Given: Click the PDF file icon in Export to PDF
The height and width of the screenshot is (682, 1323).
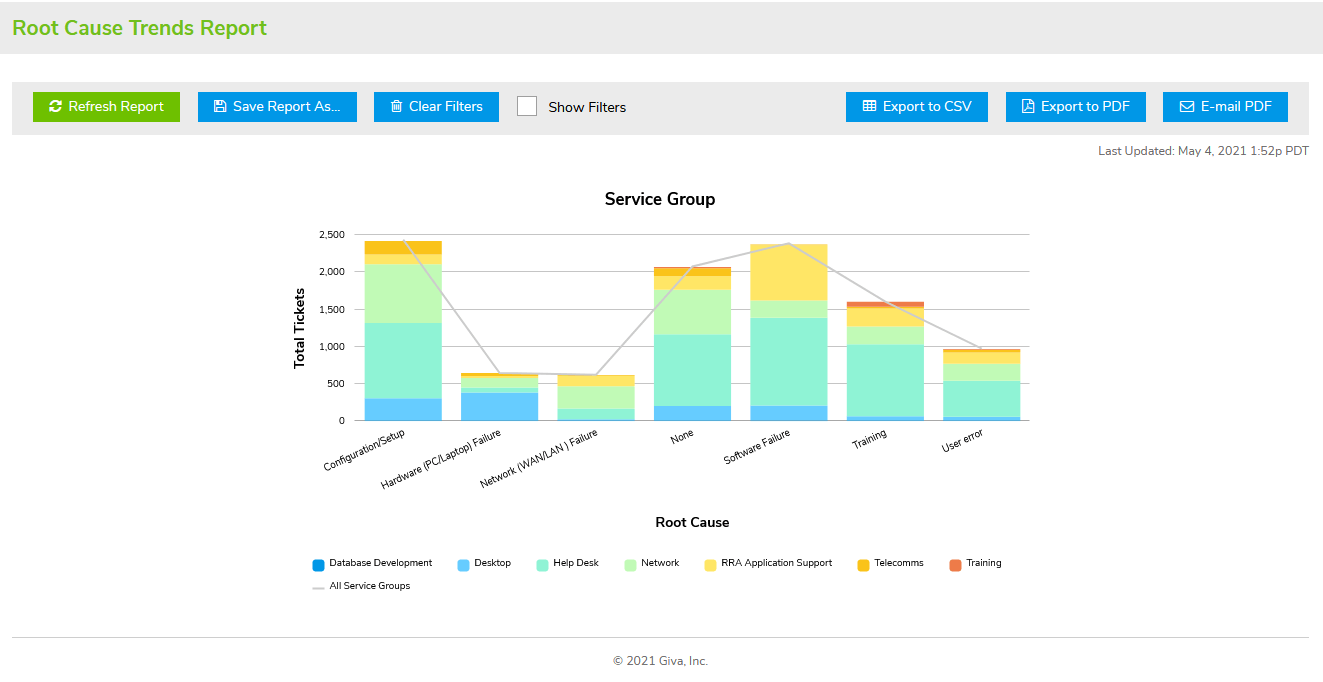Looking at the screenshot, I should (x=1027, y=107).
